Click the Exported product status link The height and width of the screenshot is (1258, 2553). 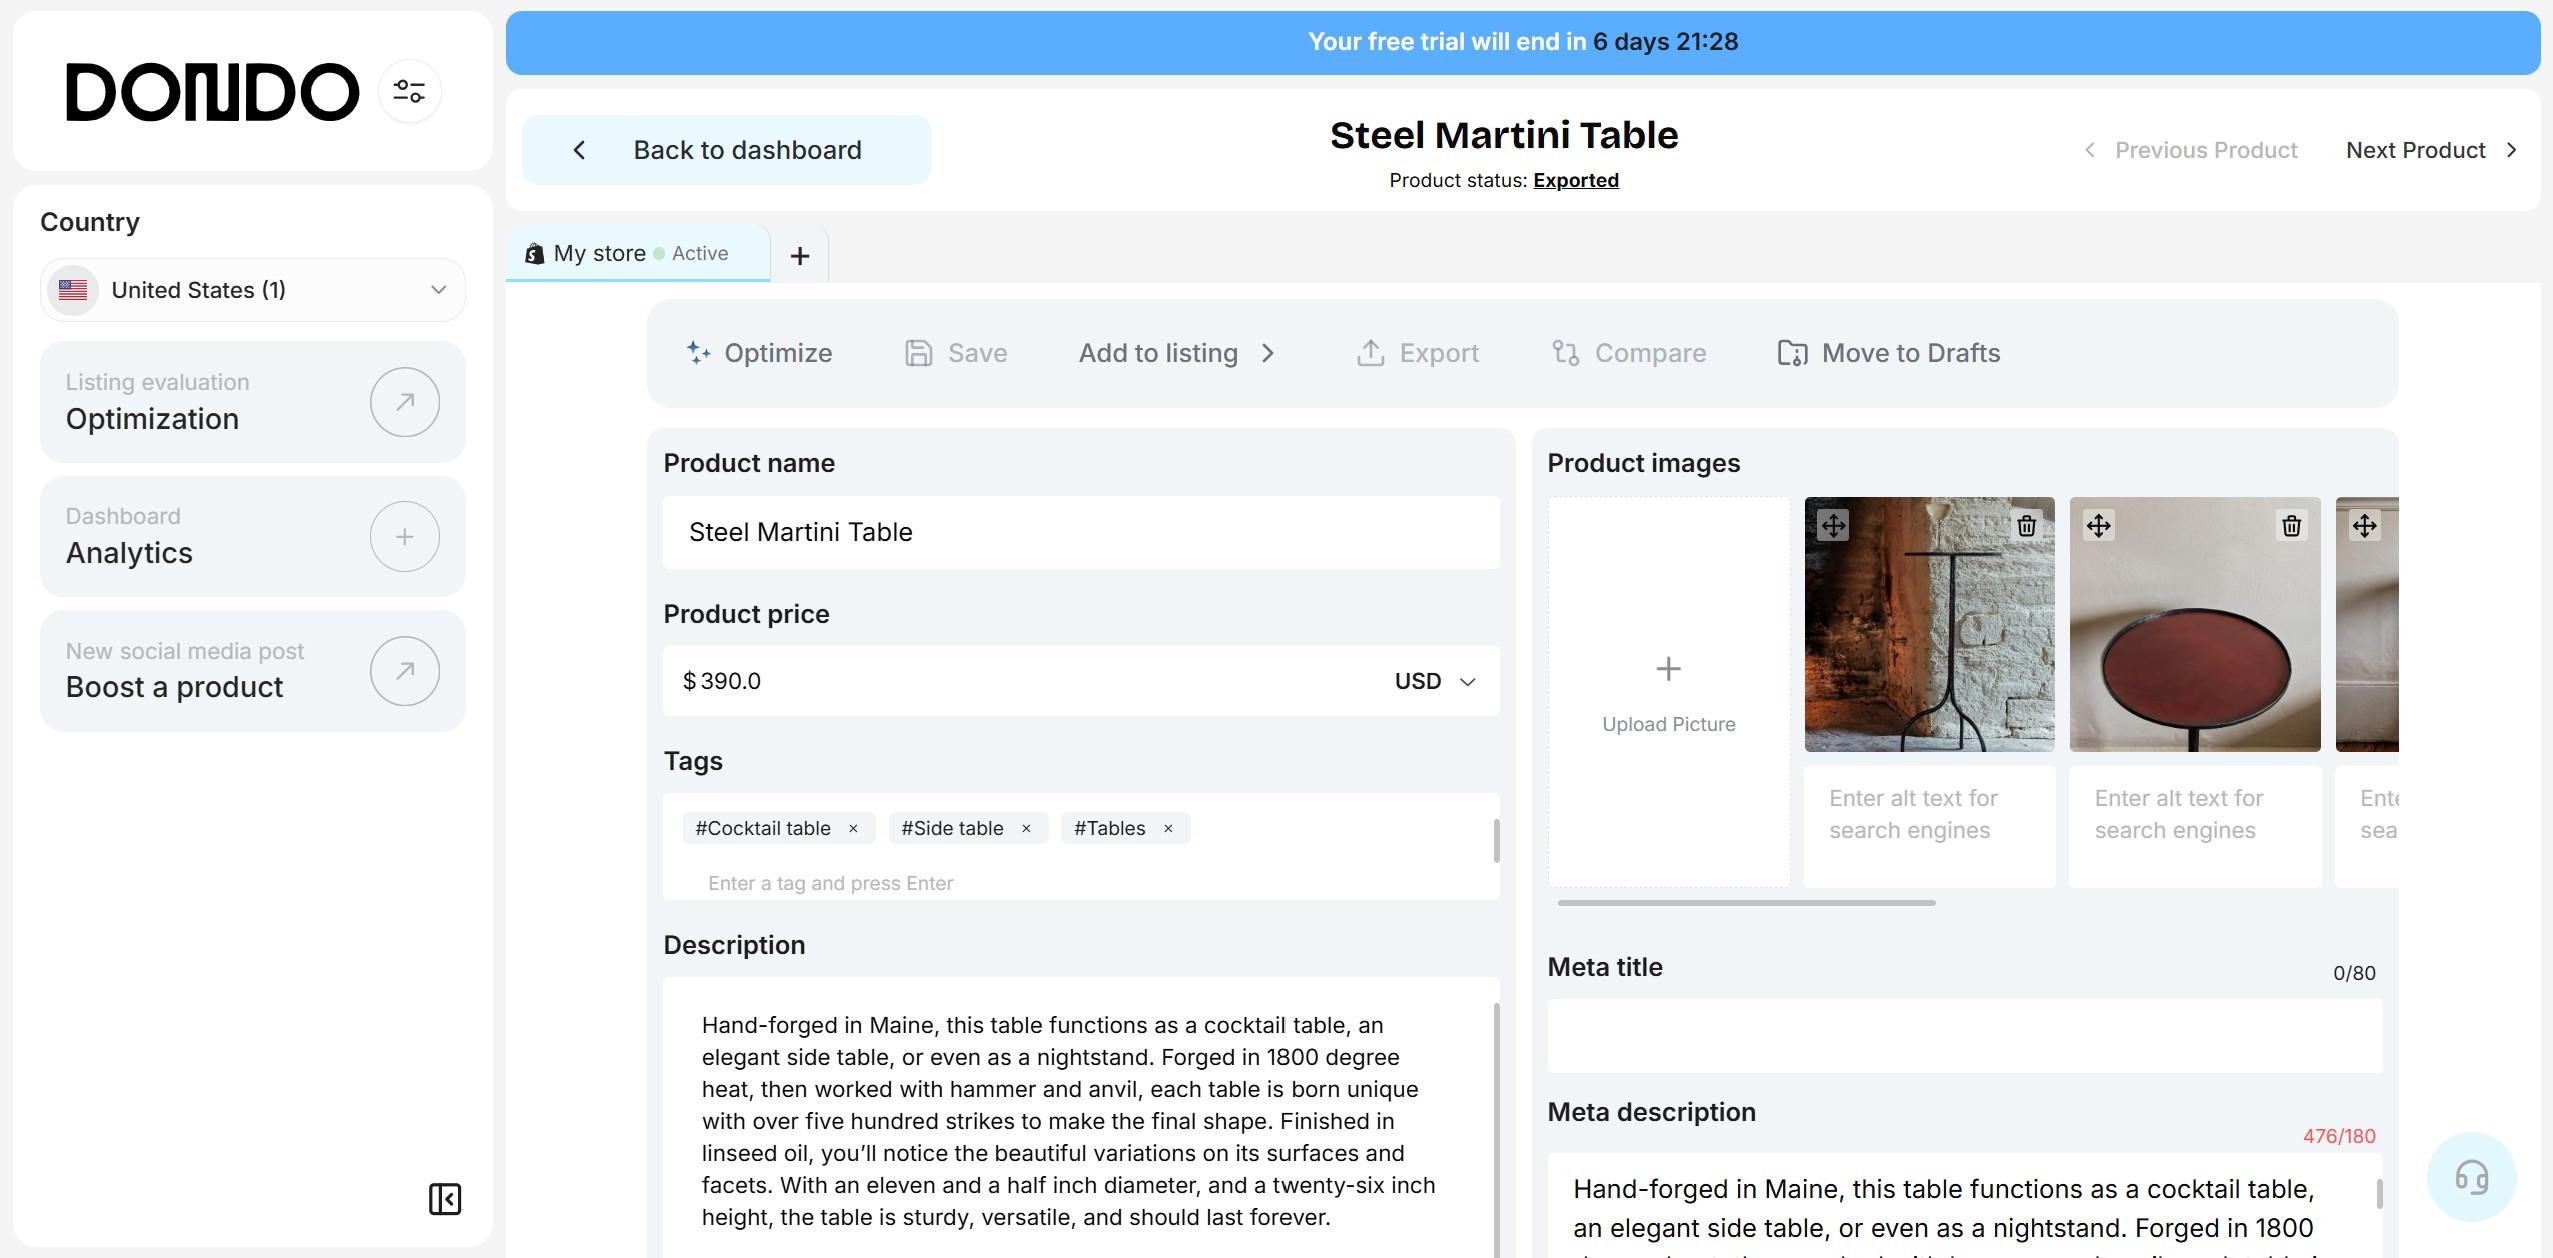(1575, 180)
